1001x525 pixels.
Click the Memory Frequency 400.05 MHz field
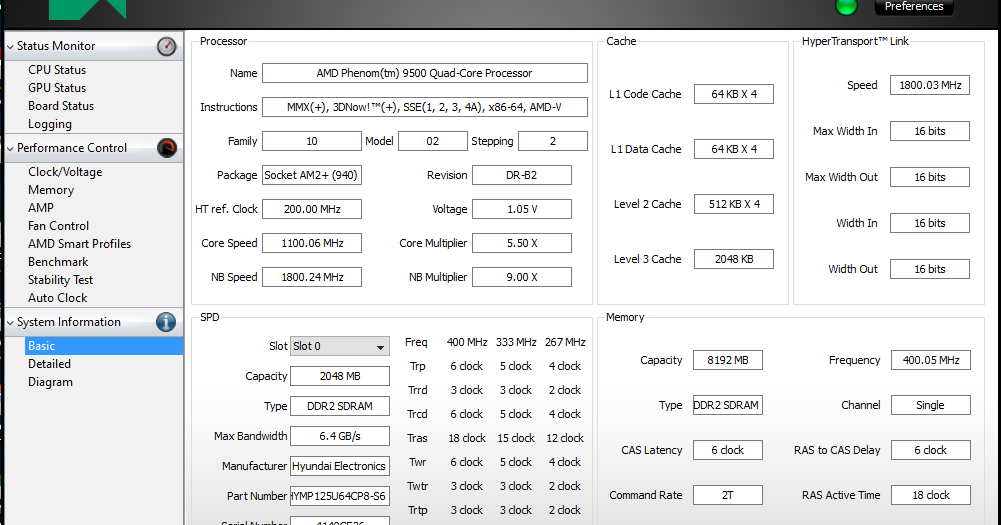[931, 360]
